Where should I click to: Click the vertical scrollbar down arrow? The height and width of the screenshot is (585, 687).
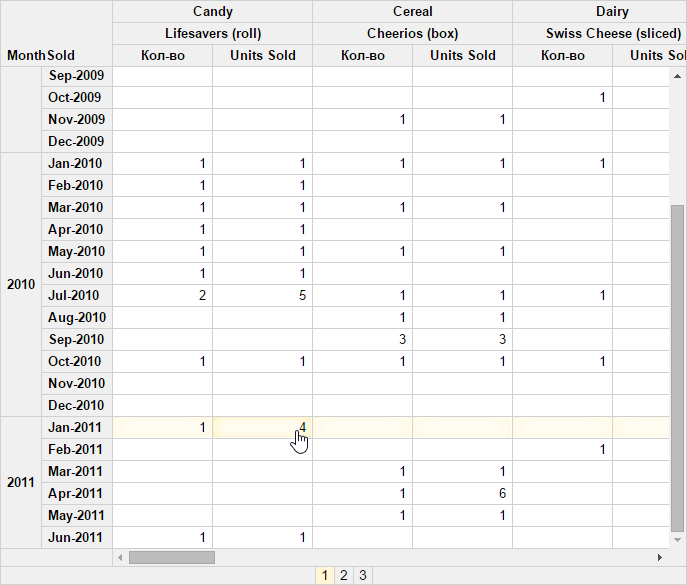point(677,540)
